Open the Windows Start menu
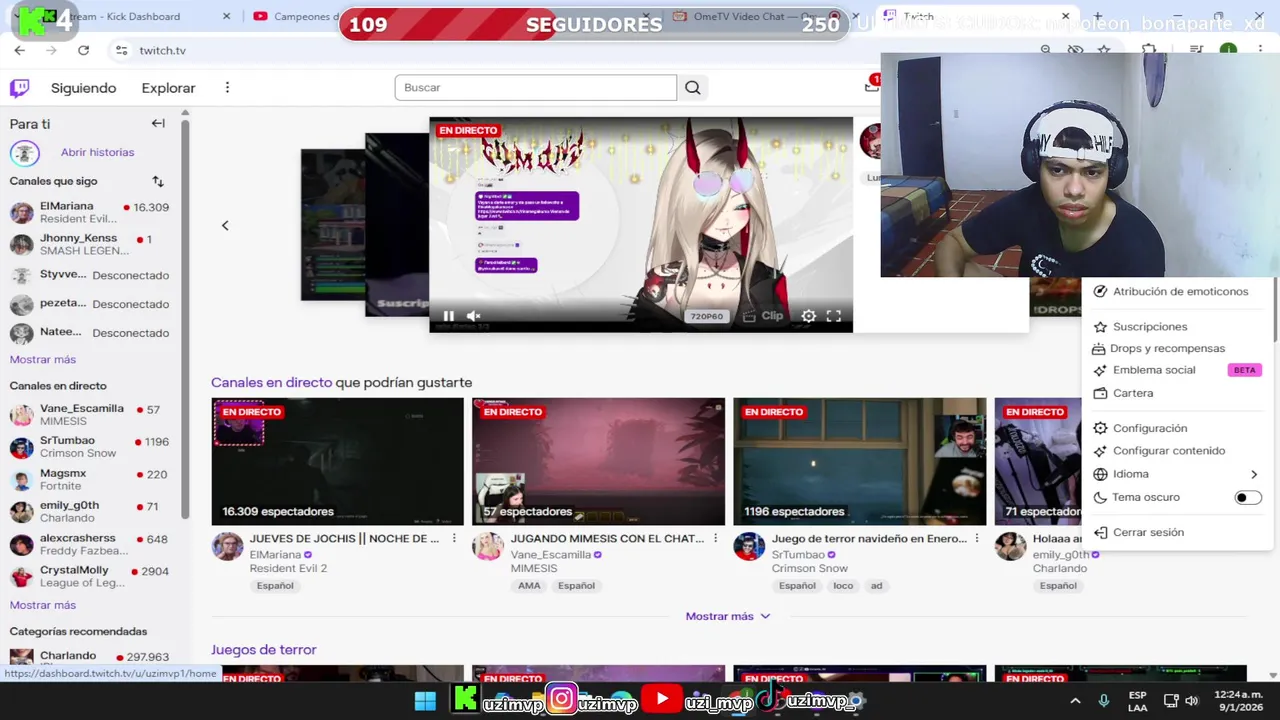The height and width of the screenshot is (720, 1280). click(x=425, y=700)
